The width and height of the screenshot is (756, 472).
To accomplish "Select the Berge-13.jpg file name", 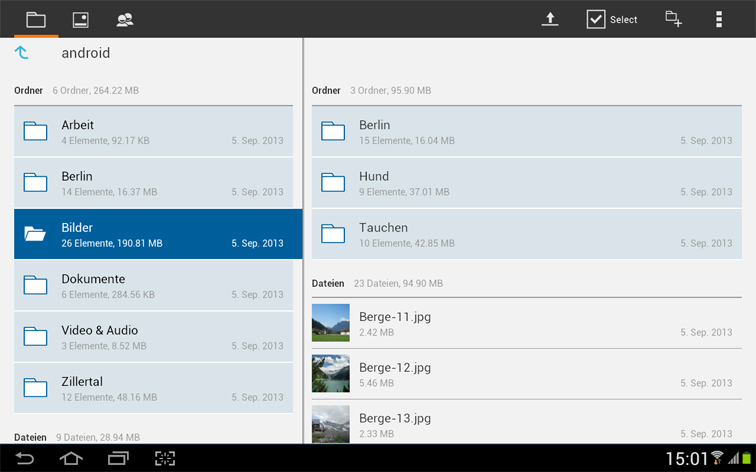I will (395, 418).
